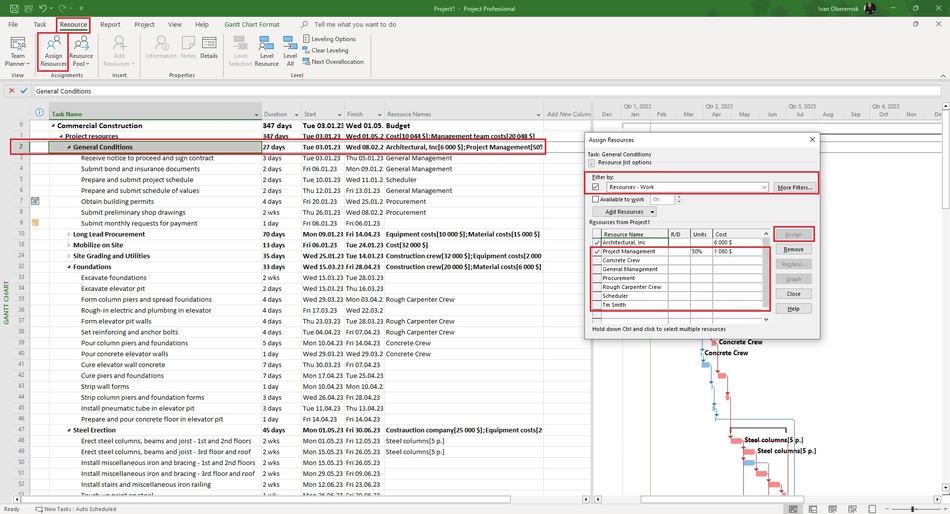Switch to the Report tab
950x514 pixels.
[x=110, y=25]
